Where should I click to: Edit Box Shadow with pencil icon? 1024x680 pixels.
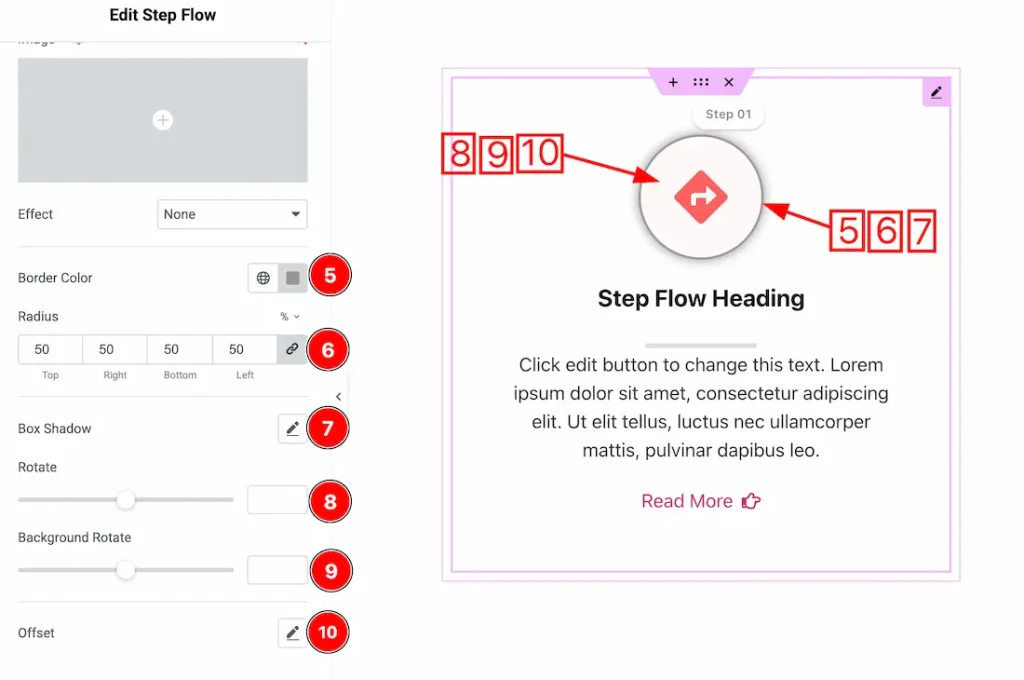(292, 429)
